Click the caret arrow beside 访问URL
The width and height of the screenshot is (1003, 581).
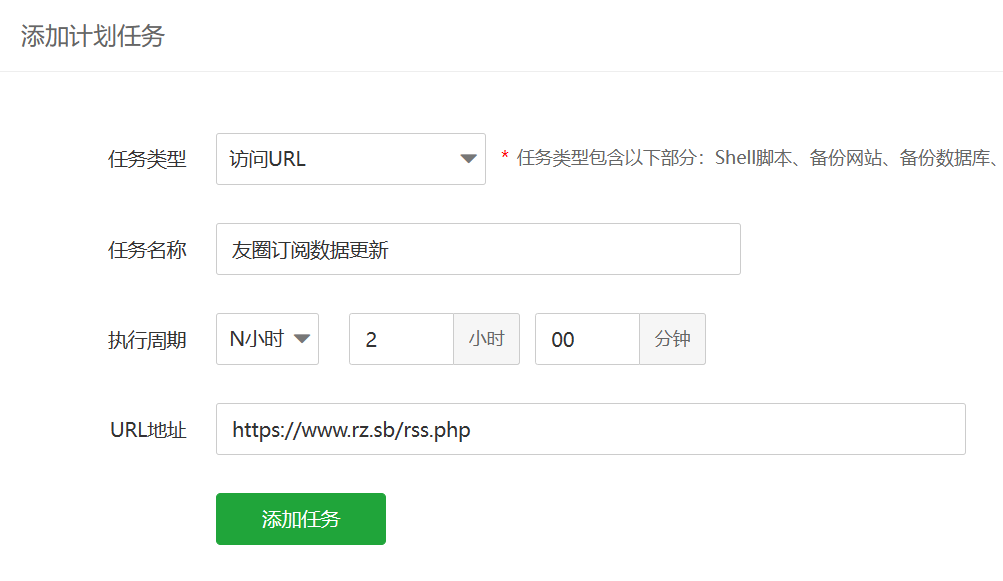[x=468, y=159]
